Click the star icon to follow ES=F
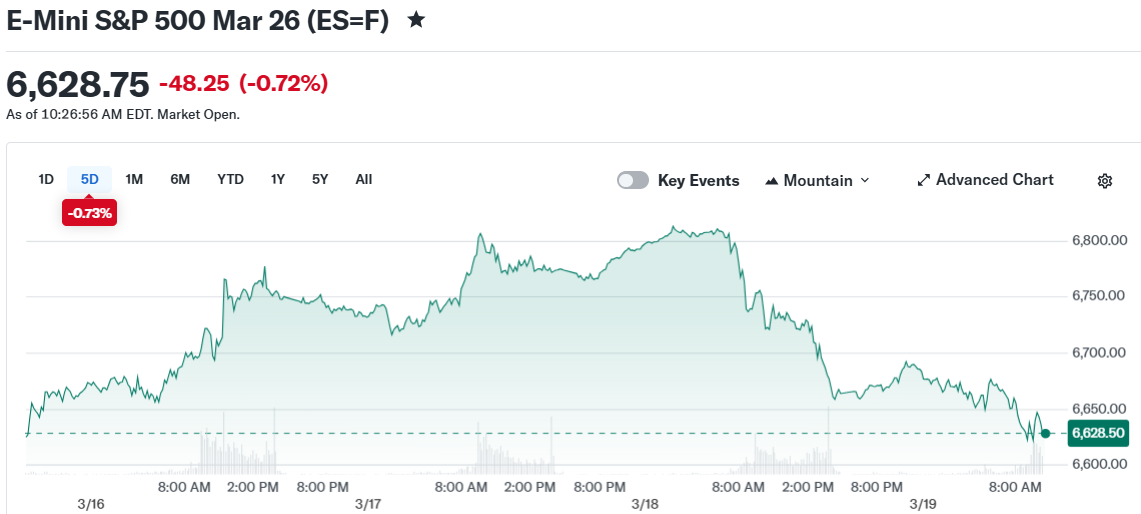 (x=416, y=20)
